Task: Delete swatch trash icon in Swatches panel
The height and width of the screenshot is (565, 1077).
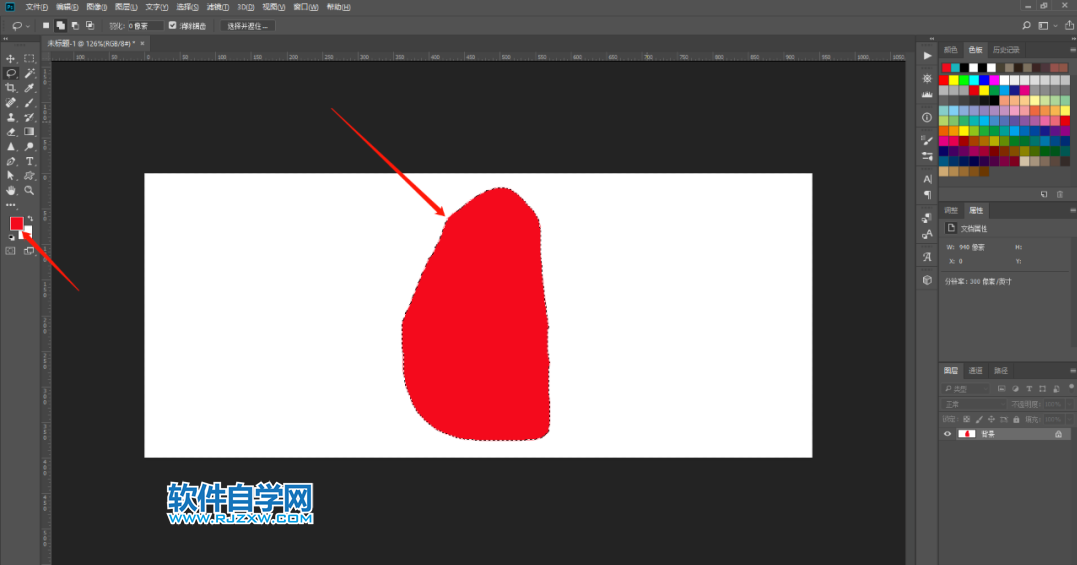Action: pos(1060,194)
